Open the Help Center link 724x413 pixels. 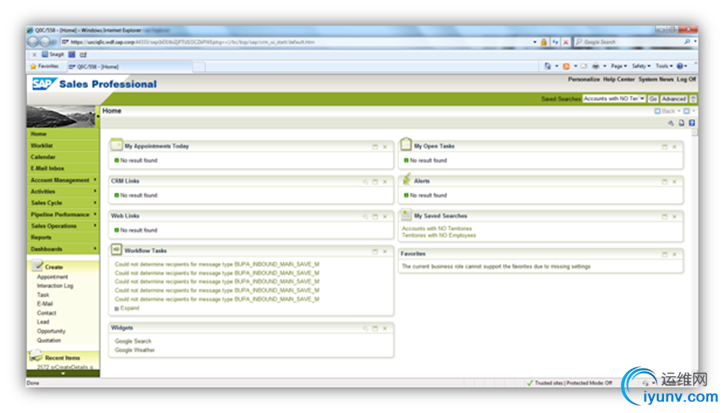tap(619, 79)
